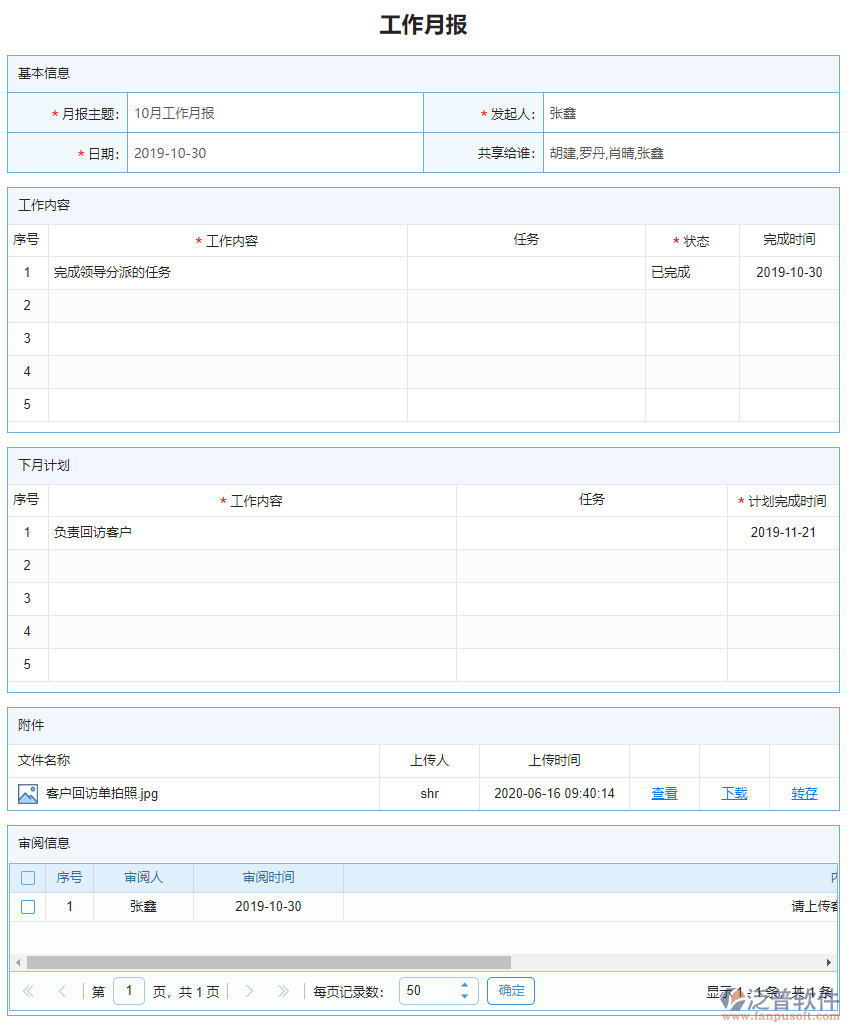勾选审阅人张鑫所在行的复选框
This screenshot has width=850, height=1032.
[28, 906]
